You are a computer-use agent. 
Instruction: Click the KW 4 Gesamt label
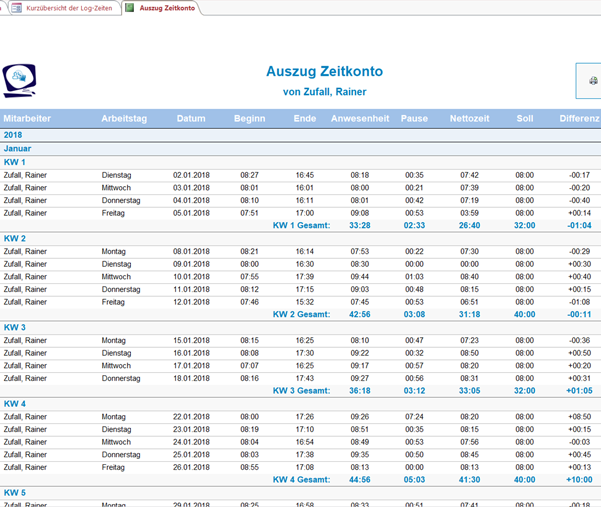click(301, 479)
